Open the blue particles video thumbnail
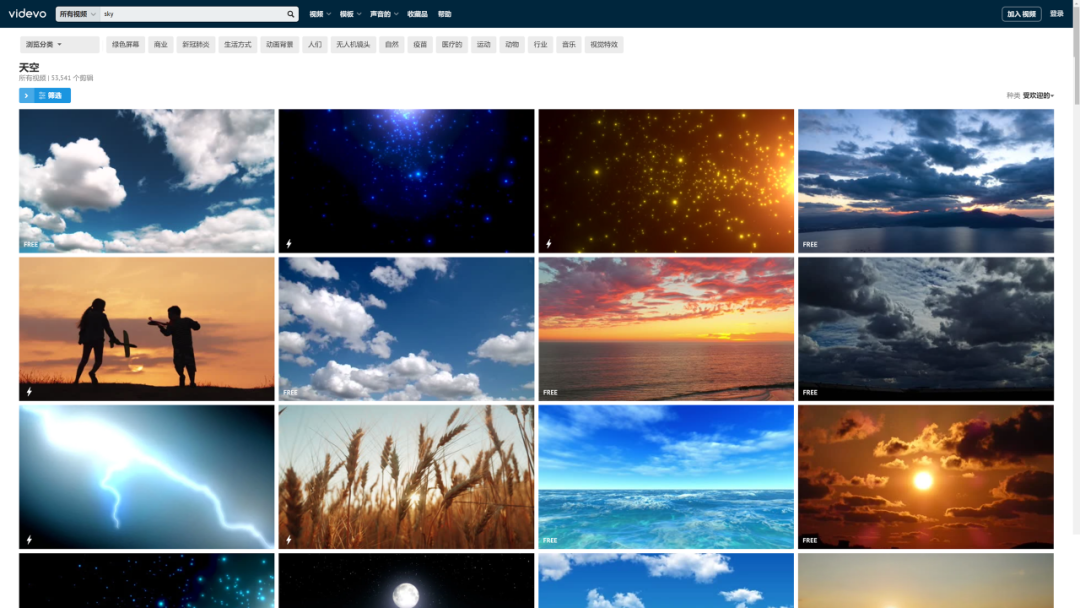1080x608 pixels. tap(406, 181)
